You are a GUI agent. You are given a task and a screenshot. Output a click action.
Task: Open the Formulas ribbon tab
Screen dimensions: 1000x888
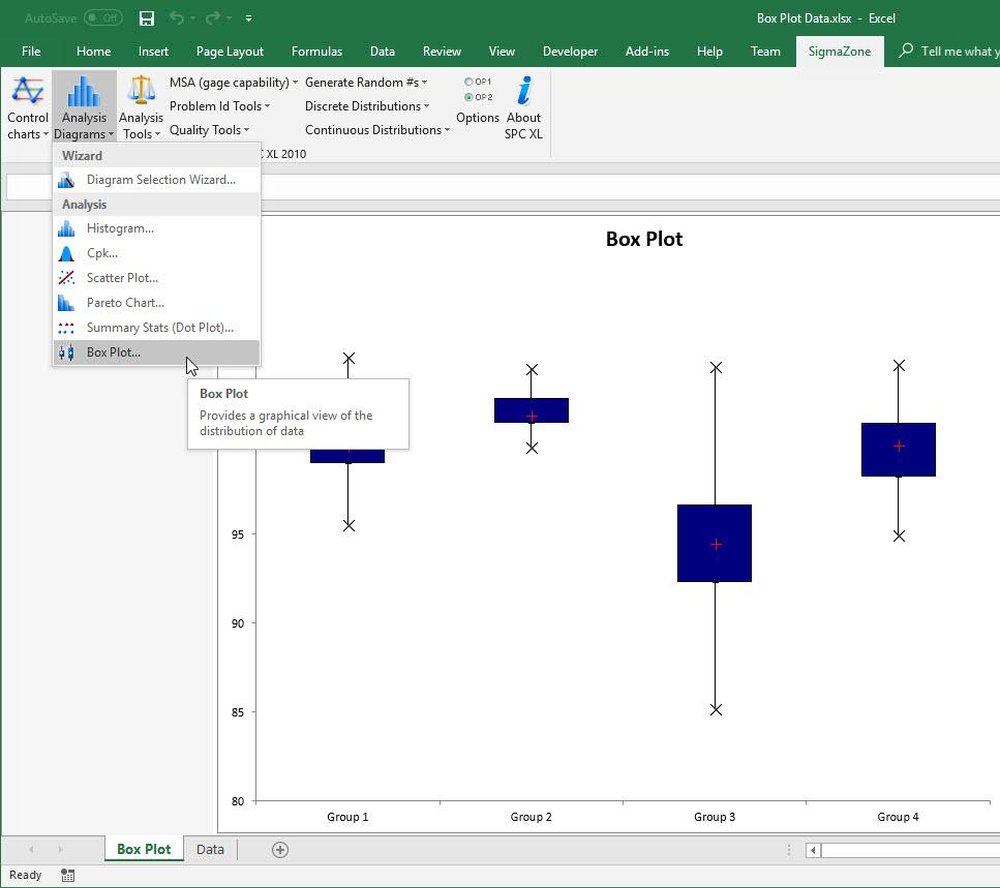click(x=316, y=50)
